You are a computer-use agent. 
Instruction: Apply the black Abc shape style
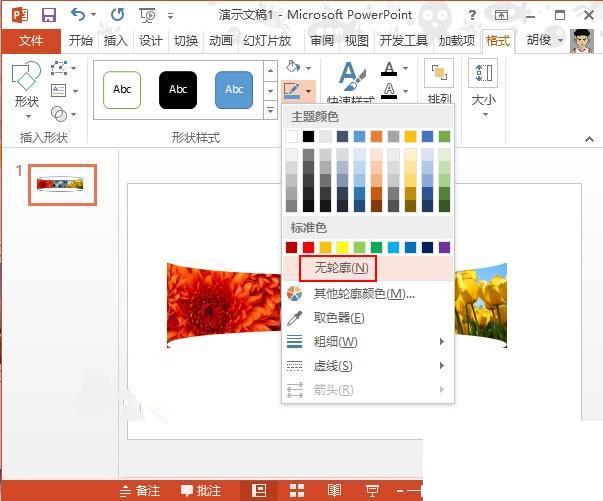[178, 90]
